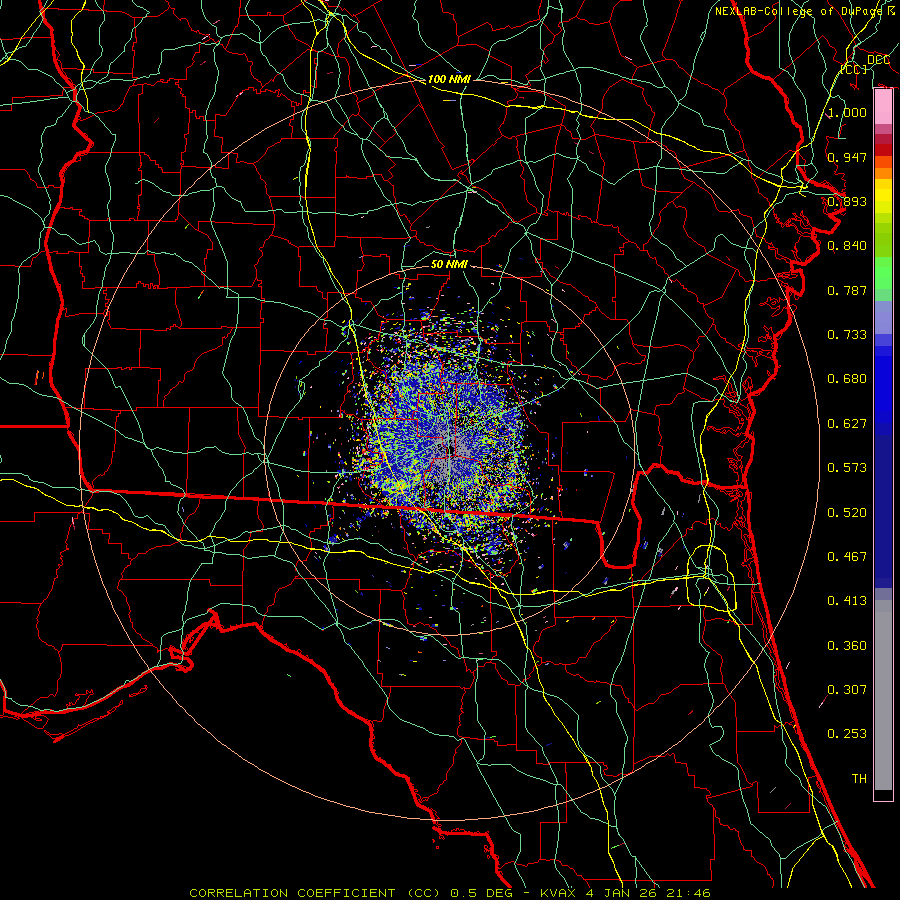Select the 0.467 legend value

pyautogui.click(x=847, y=557)
